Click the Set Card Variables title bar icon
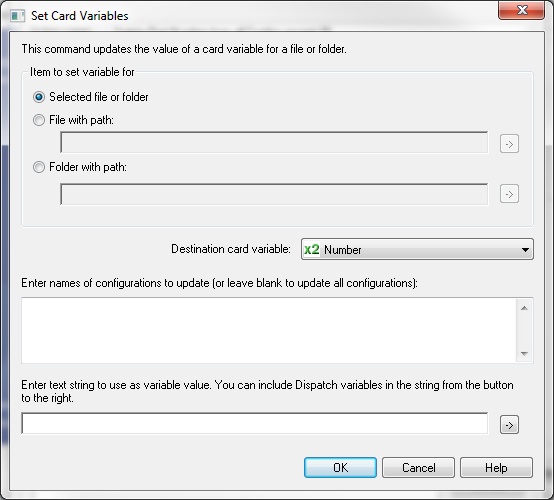 point(17,16)
